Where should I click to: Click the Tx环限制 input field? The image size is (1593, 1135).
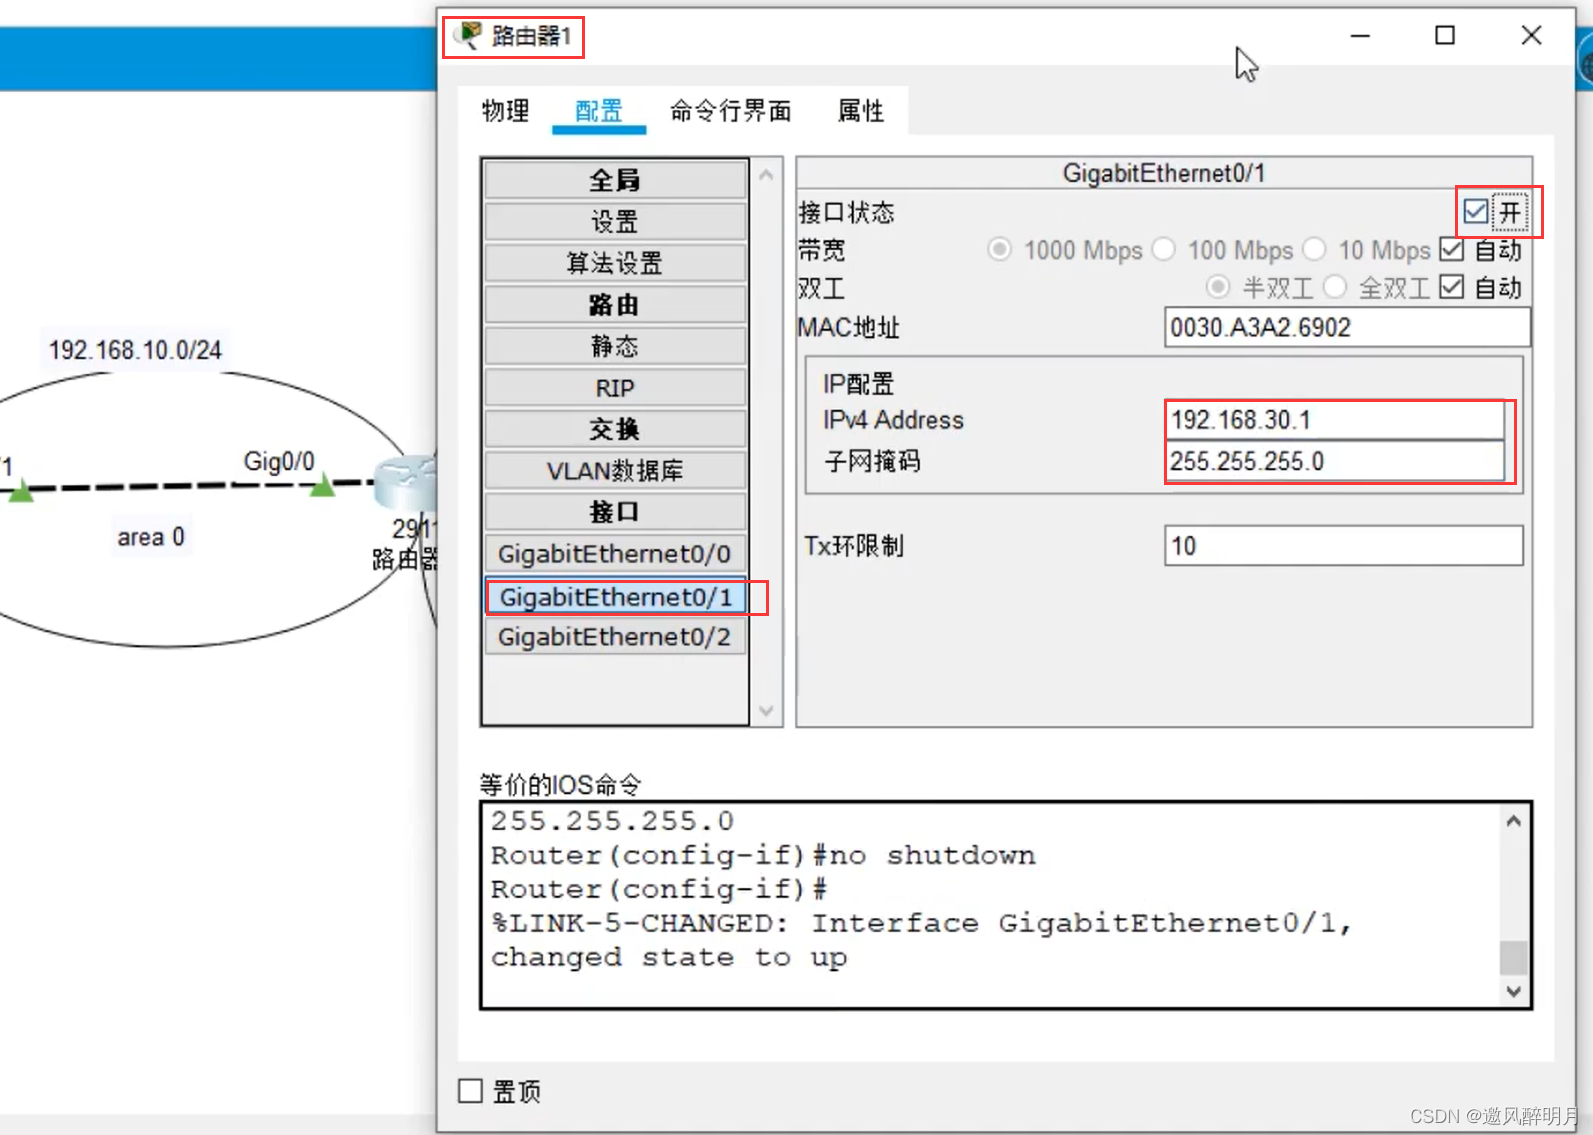point(1343,546)
